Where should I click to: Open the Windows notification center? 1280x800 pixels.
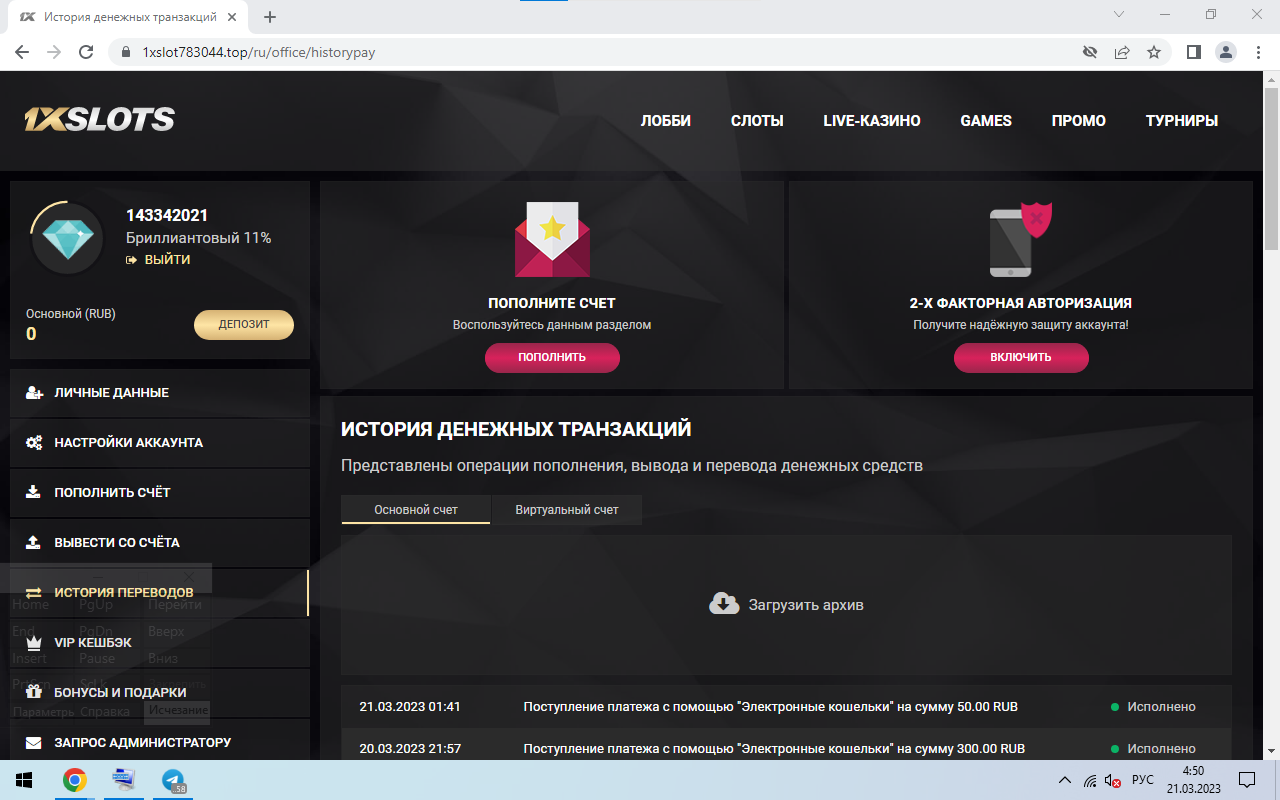click(x=1247, y=780)
